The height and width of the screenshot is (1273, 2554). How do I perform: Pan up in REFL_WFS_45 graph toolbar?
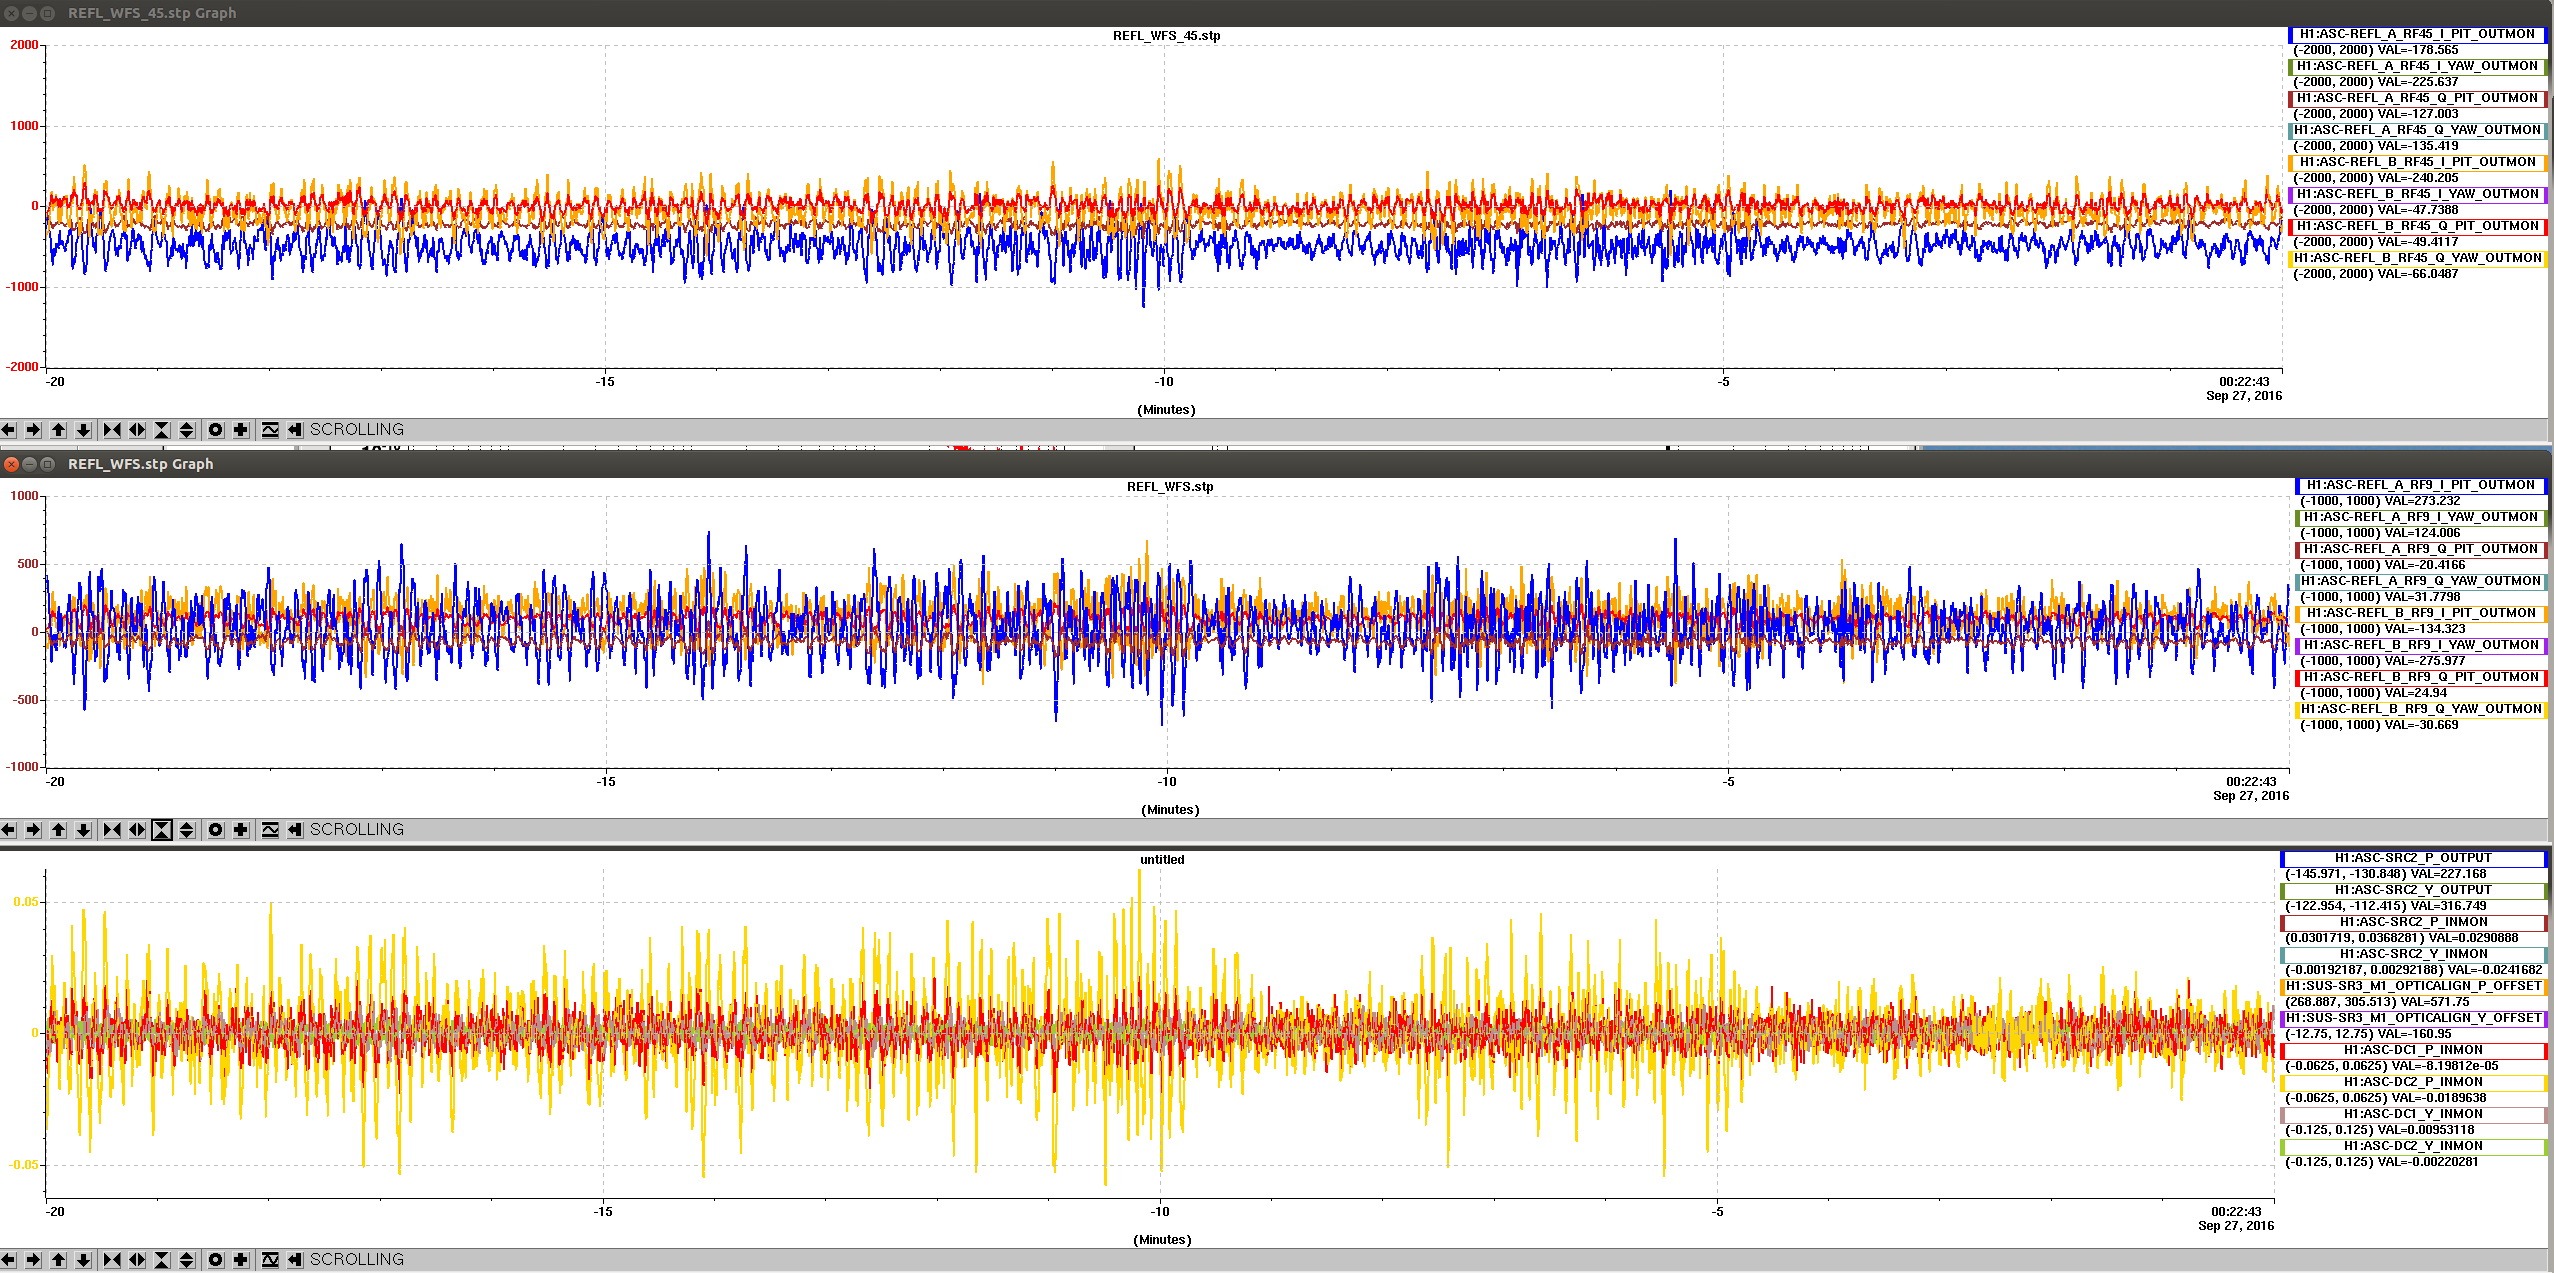click(59, 430)
